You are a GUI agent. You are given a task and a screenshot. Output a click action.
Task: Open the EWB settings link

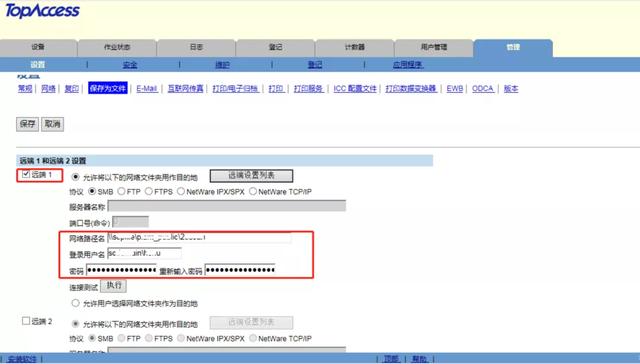pyautogui.click(x=455, y=89)
